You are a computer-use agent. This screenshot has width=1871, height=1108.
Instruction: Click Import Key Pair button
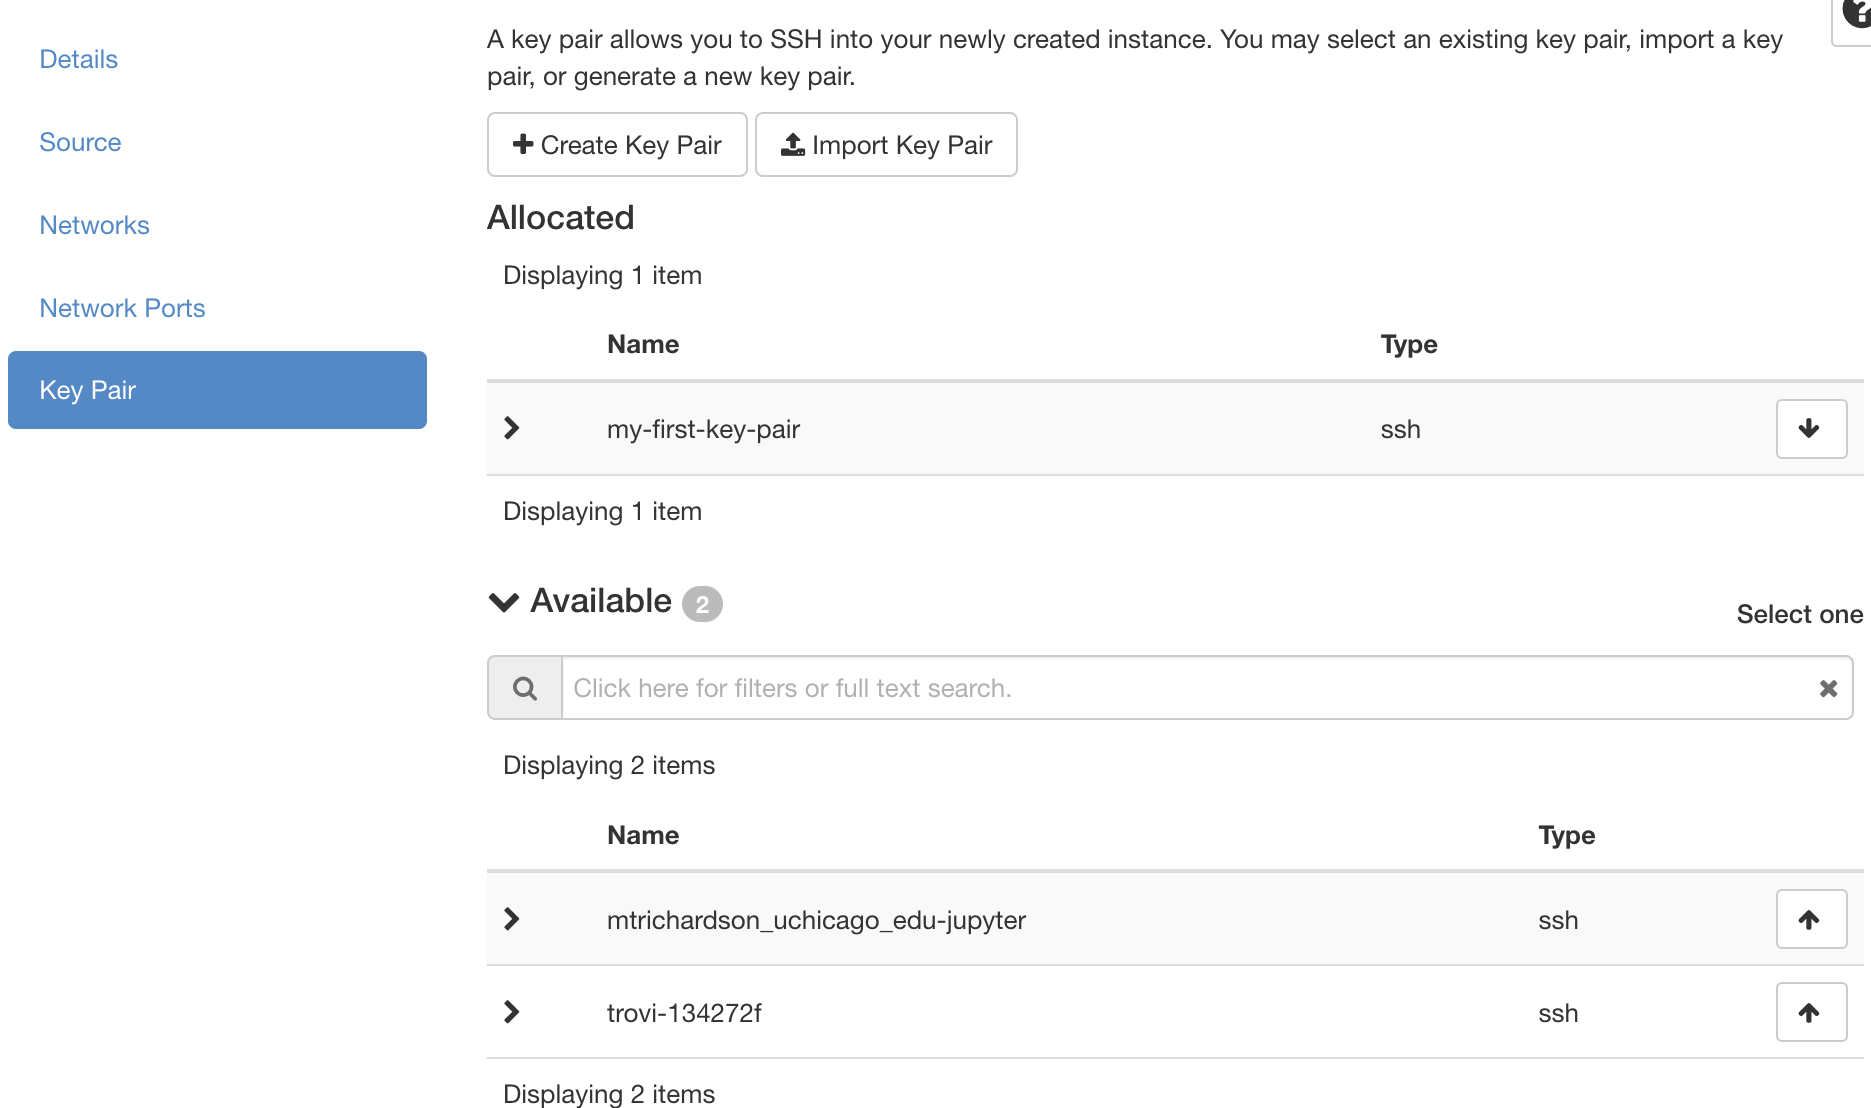pos(886,145)
